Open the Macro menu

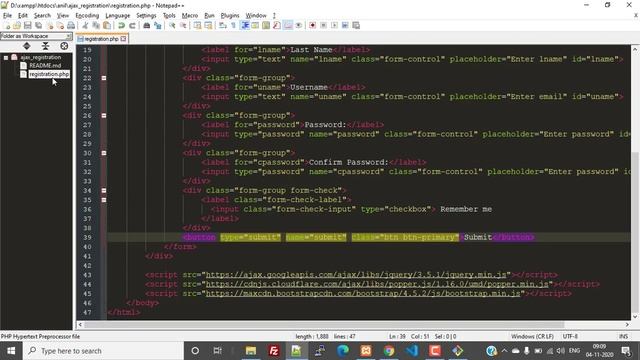[190, 16]
